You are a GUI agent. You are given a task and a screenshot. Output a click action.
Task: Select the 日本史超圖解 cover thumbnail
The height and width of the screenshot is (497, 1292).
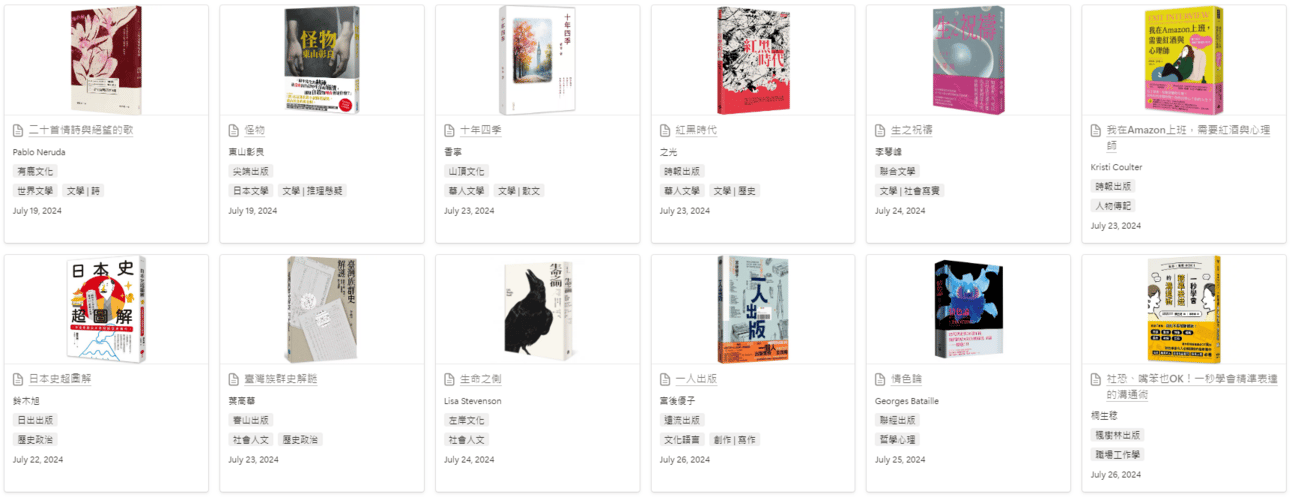point(106,310)
